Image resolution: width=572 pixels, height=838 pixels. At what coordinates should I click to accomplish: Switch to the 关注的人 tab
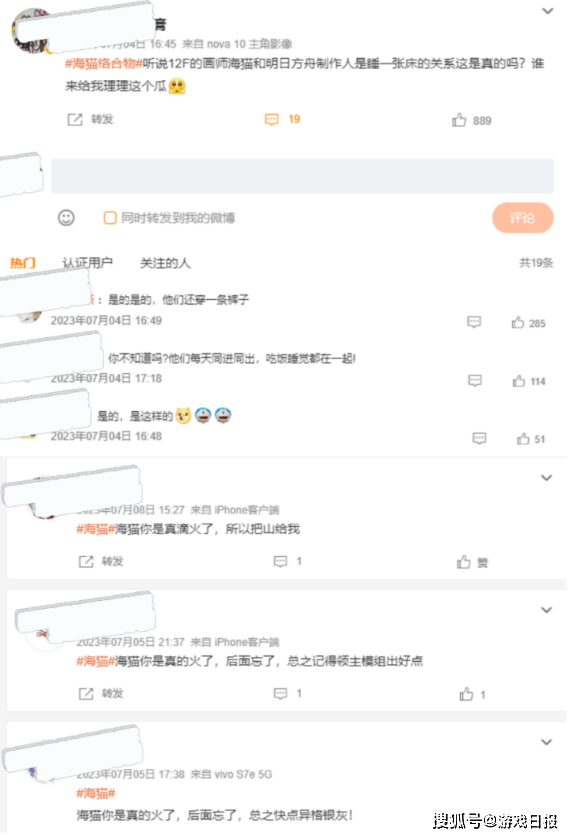coord(165,263)
